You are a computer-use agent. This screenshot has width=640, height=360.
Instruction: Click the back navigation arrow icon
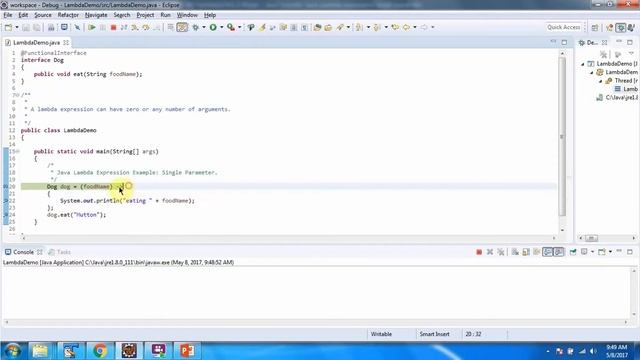(406, 27)
